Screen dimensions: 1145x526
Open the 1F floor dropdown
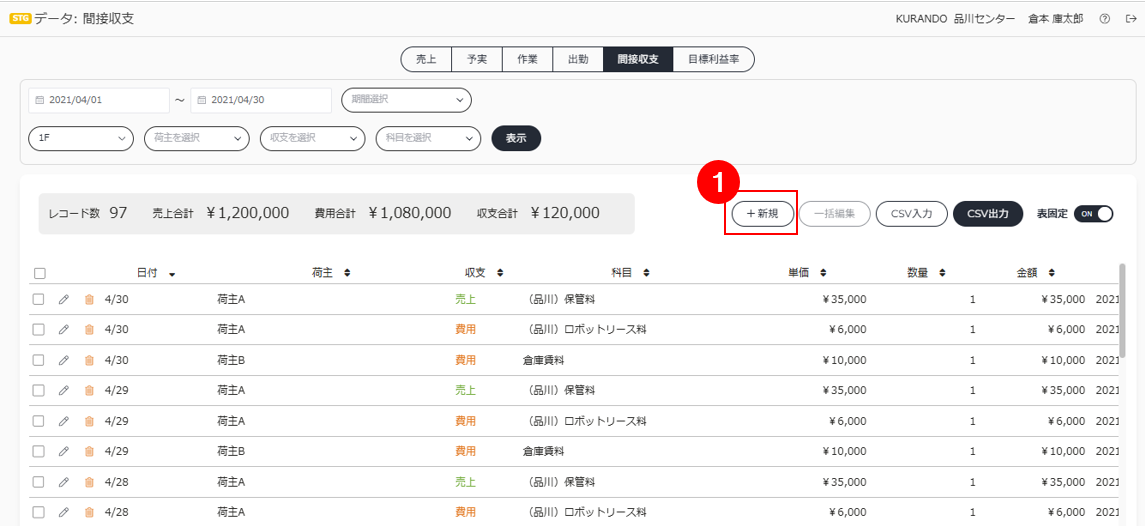tap(81, 138)
